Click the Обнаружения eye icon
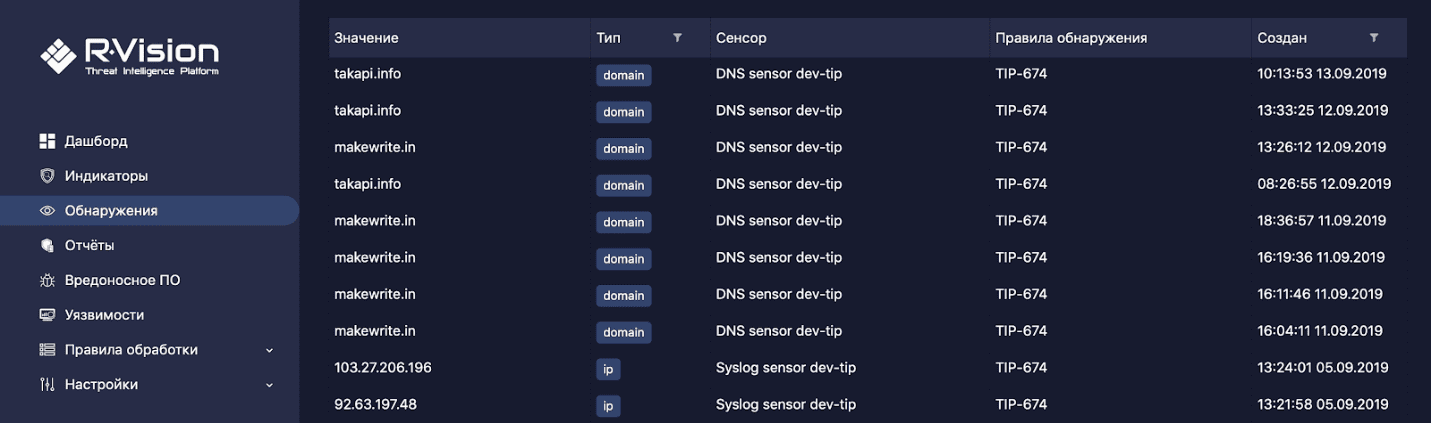Viewport: 1431px width, 423px height. 46,211
